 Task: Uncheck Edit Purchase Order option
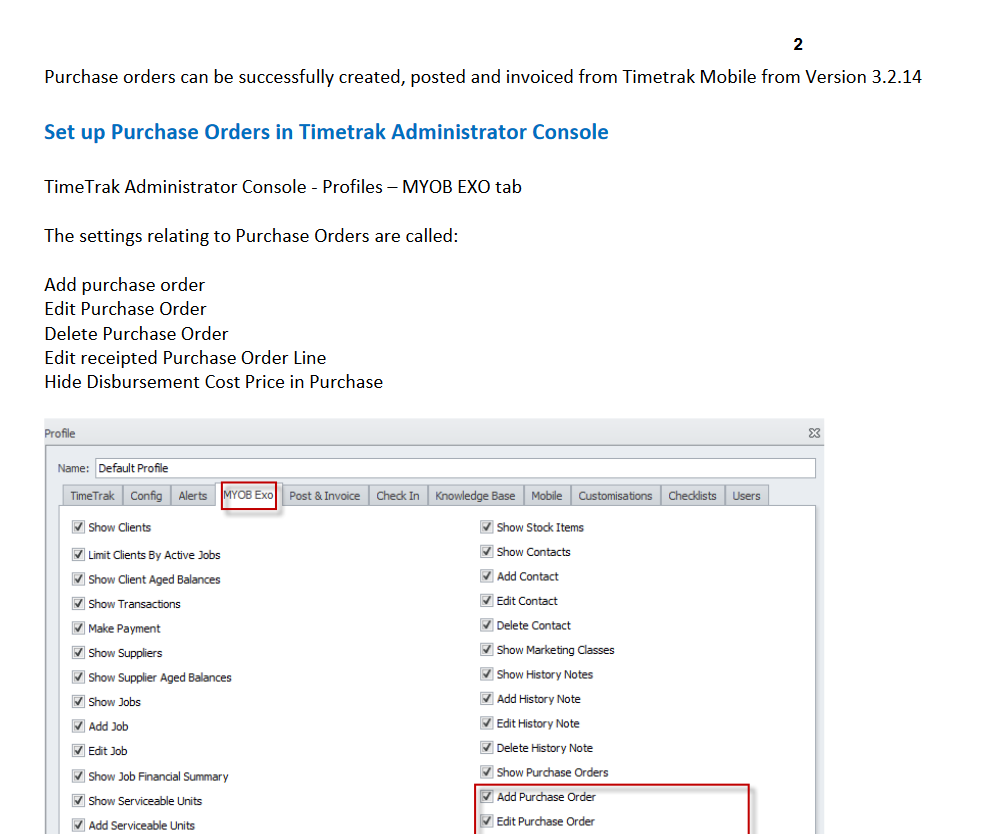(x=487, y=821)
